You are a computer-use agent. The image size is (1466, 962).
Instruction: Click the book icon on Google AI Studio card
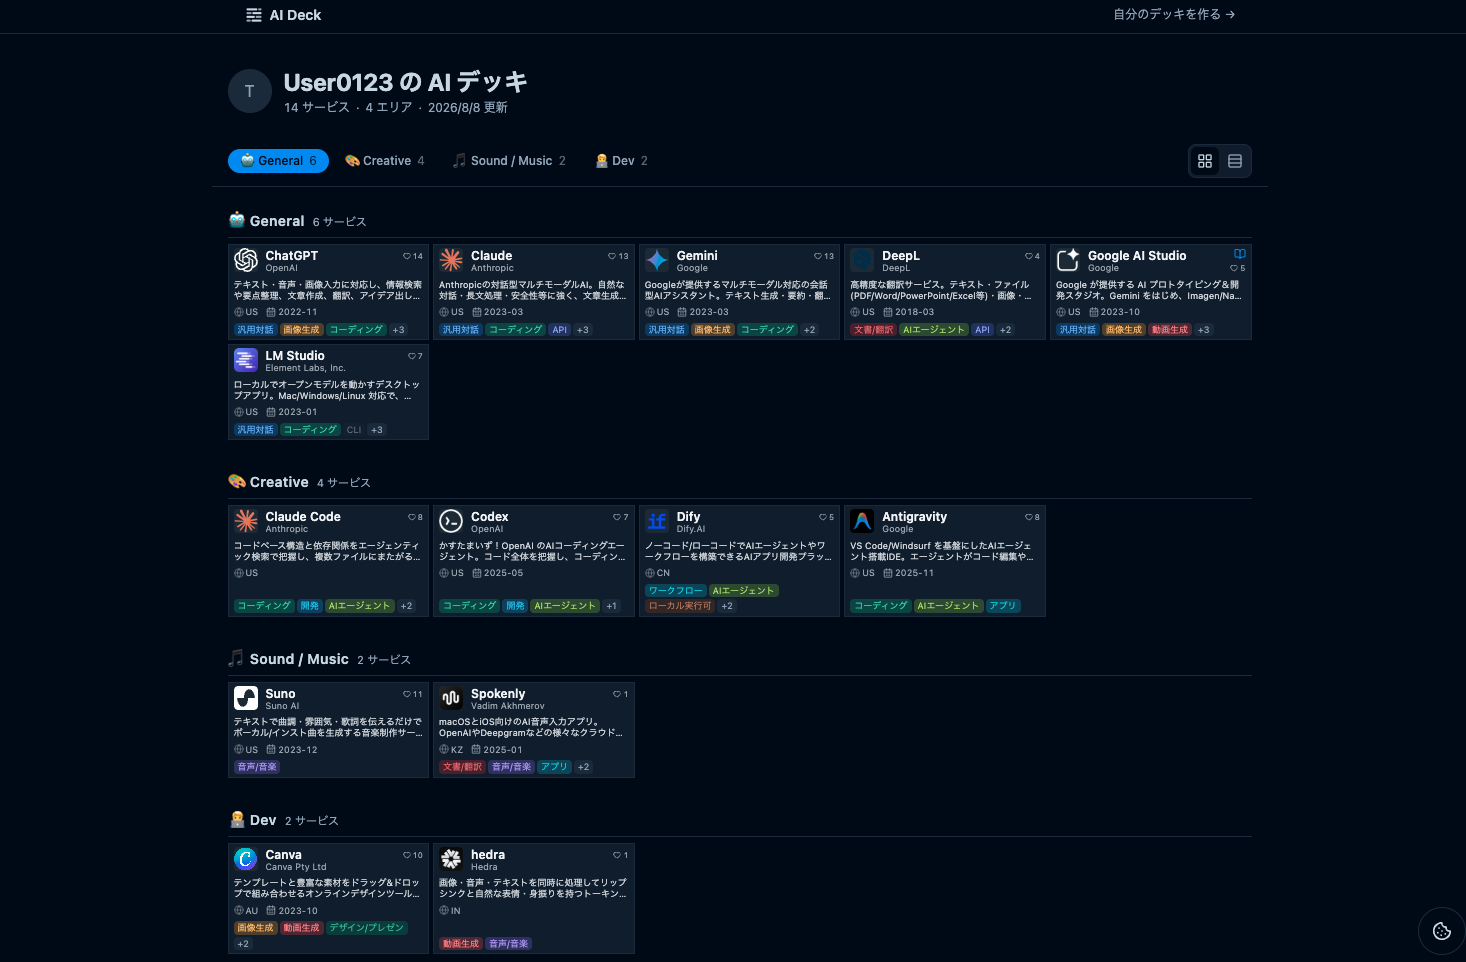tap(1240, 254)
